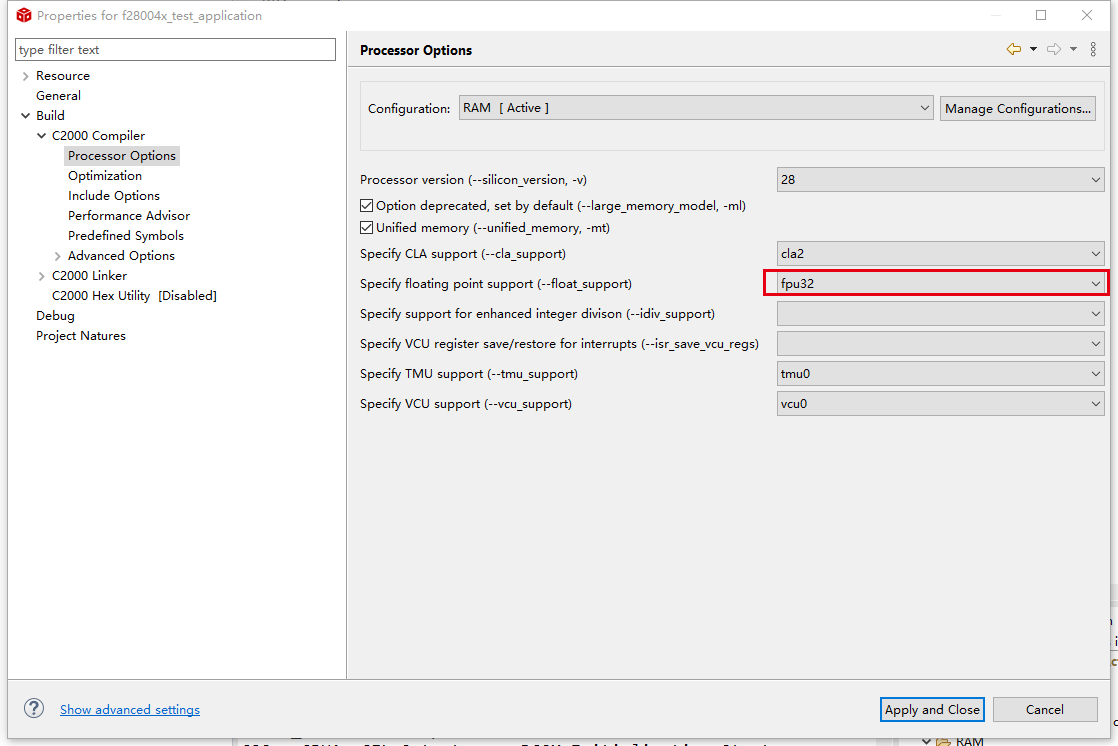Select Include Options tree item
The image size is (1118, 746).
click(x=114, y=195)
